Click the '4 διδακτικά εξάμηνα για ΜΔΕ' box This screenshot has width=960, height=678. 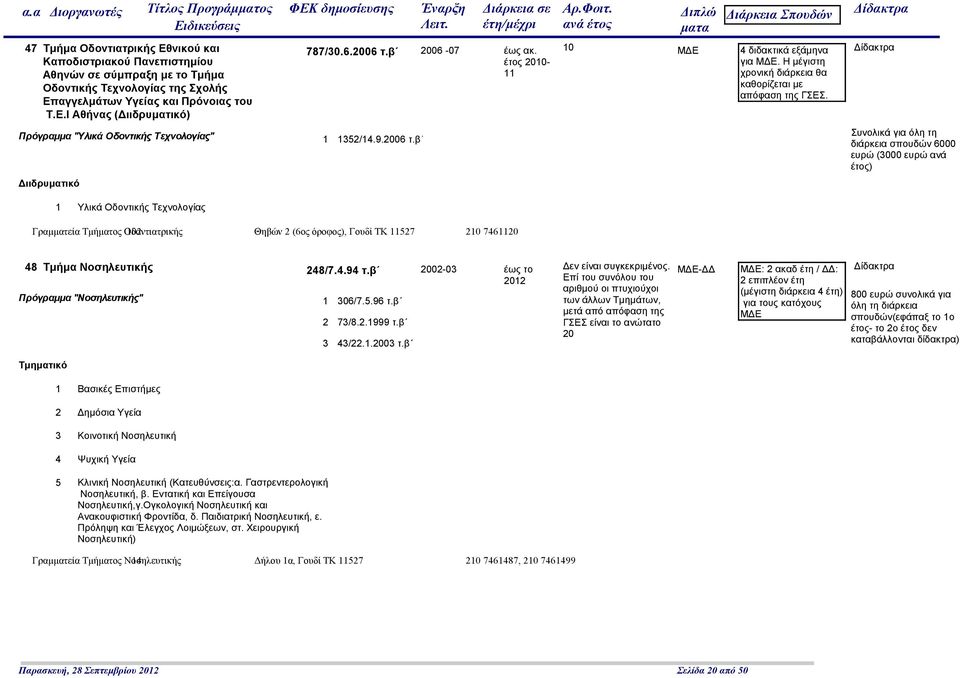coord(792,73)
